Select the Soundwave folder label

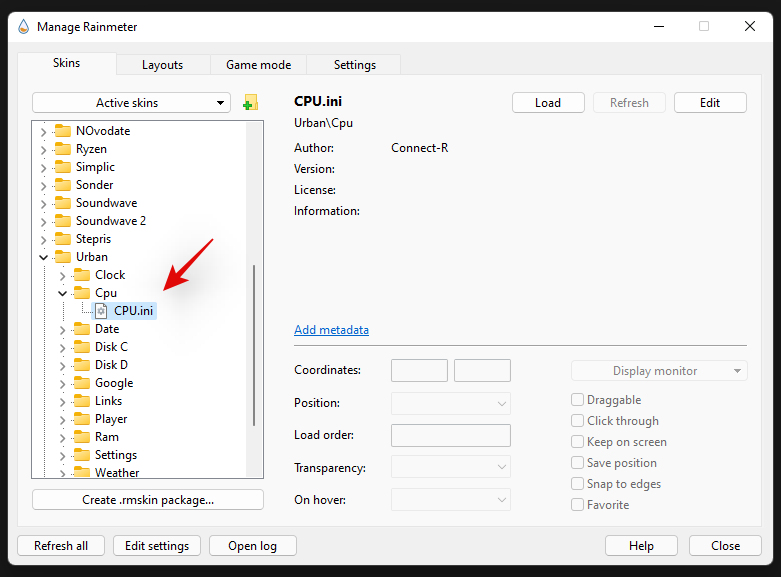pyautogui.click(x=107, y=203)
